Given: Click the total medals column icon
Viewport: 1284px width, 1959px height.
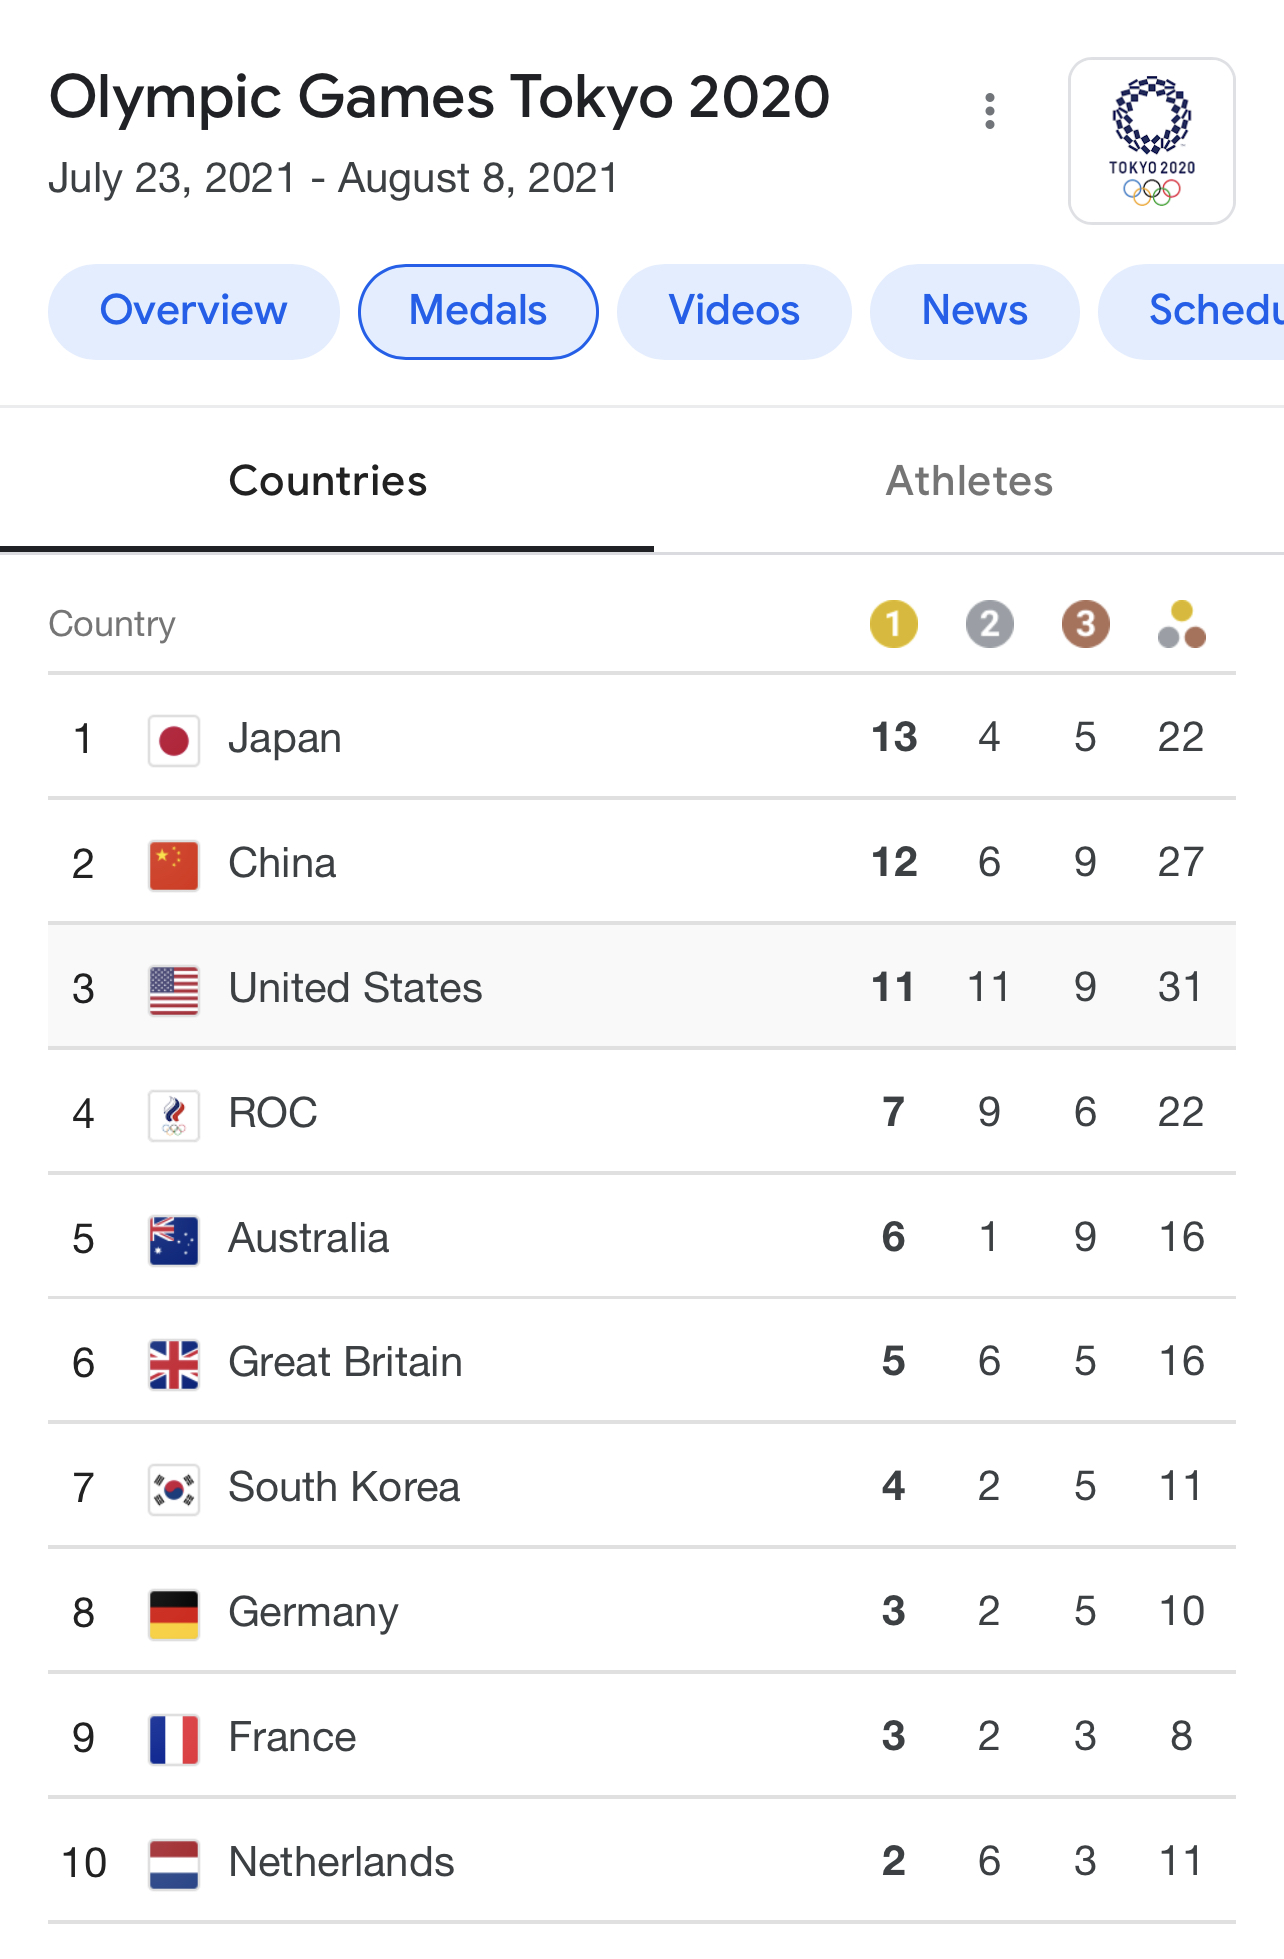Looking at the screenshot, I should click(x=1181, y=624).
